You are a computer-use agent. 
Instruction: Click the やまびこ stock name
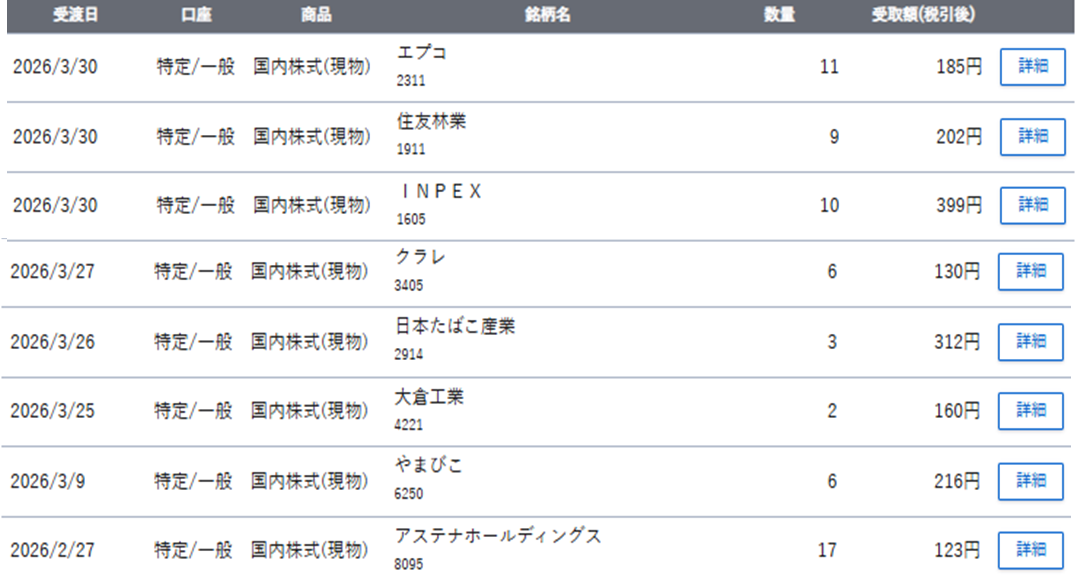click(x=429, y=466)
